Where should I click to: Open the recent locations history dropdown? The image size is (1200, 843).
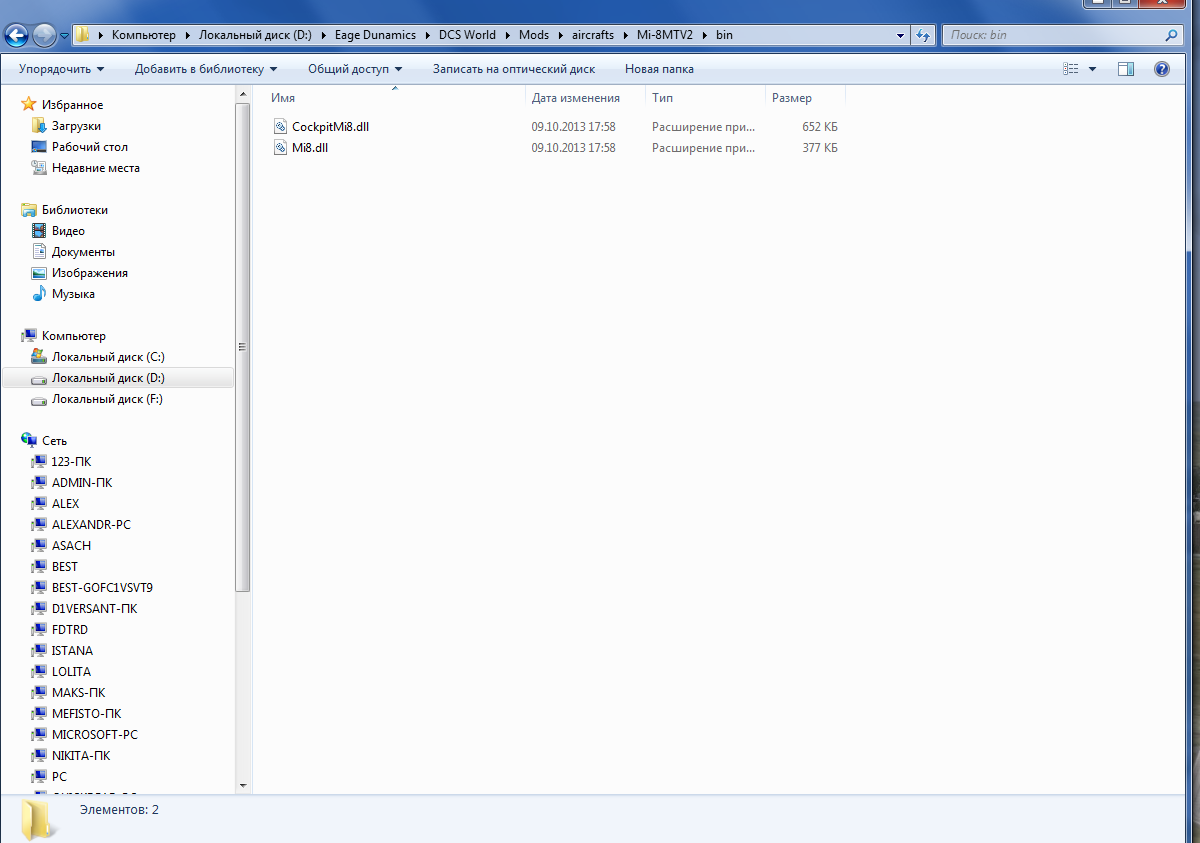[x=64, y=36]
